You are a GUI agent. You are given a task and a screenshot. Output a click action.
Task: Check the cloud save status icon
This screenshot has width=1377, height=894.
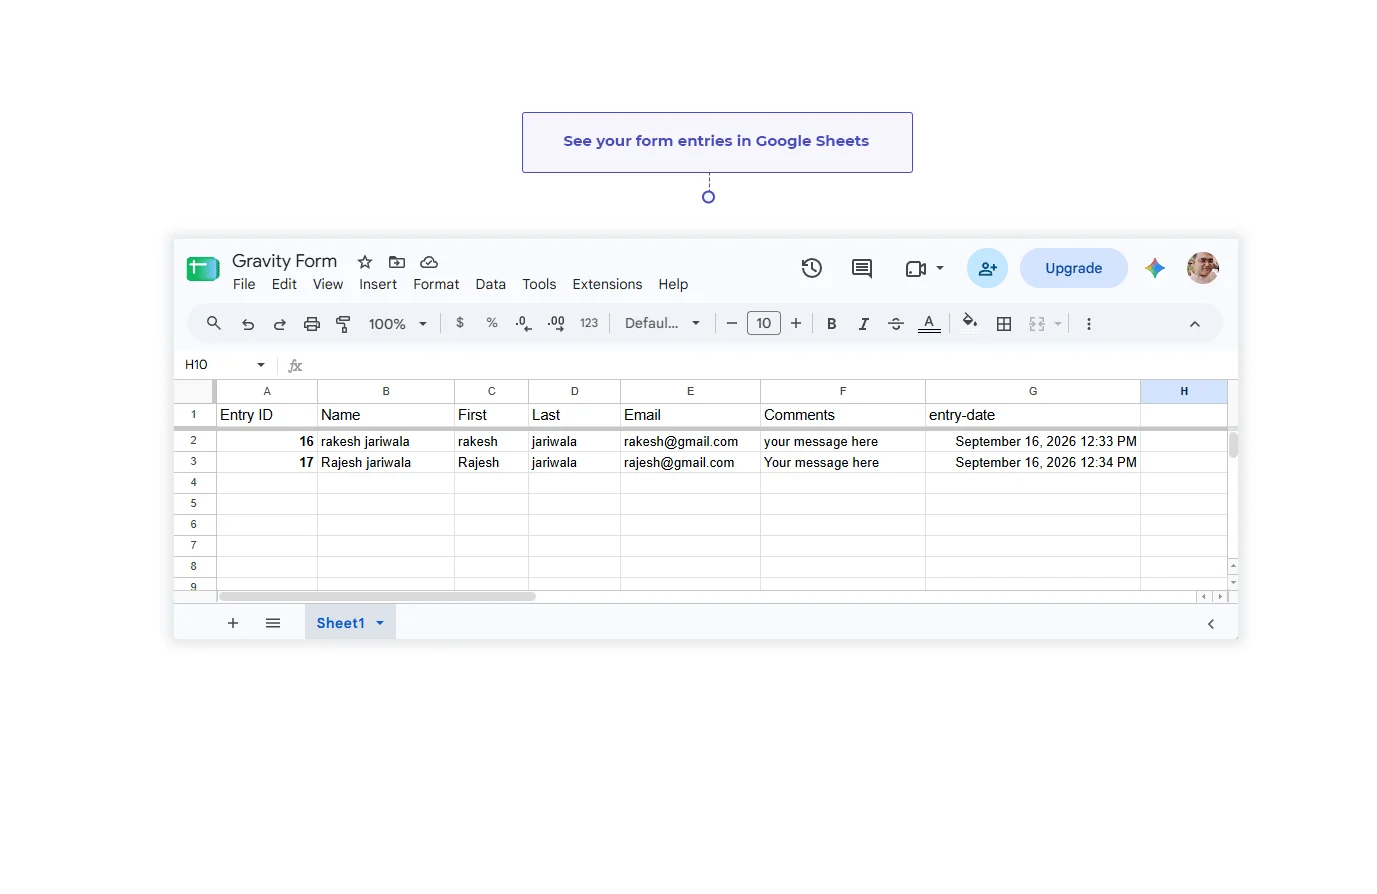[x=429, y=262]
